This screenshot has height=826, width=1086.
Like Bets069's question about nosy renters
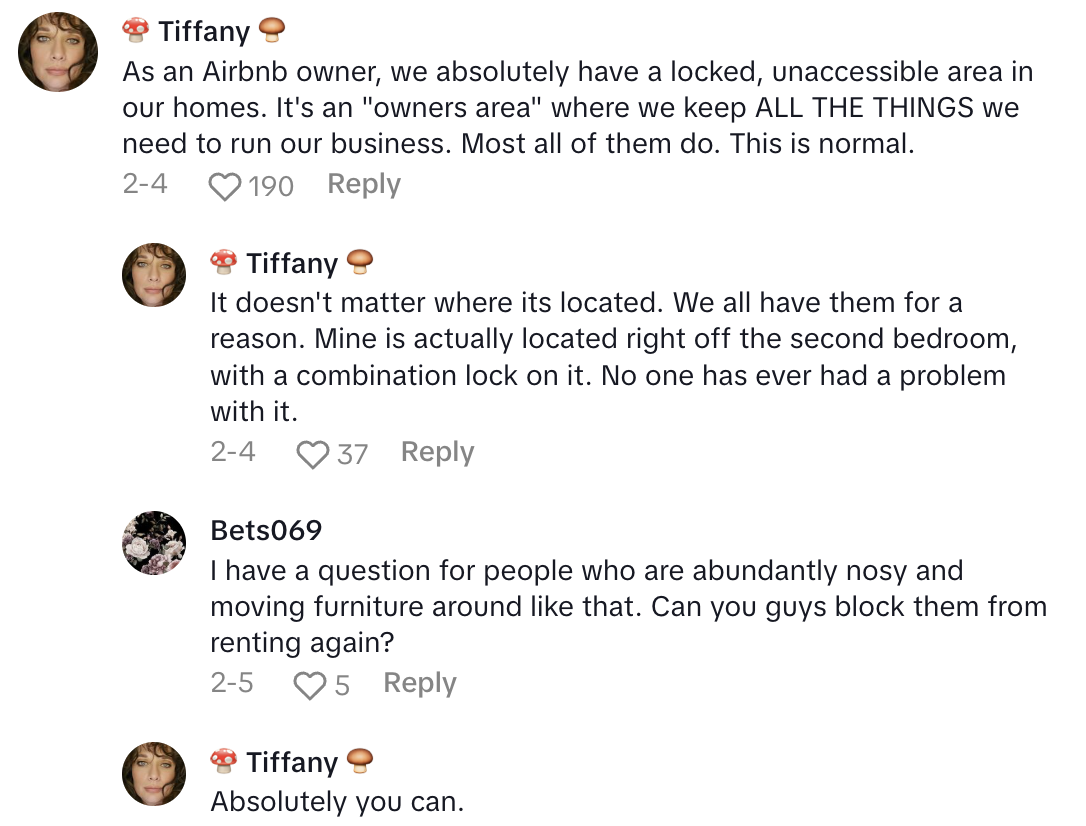(310, 686)
